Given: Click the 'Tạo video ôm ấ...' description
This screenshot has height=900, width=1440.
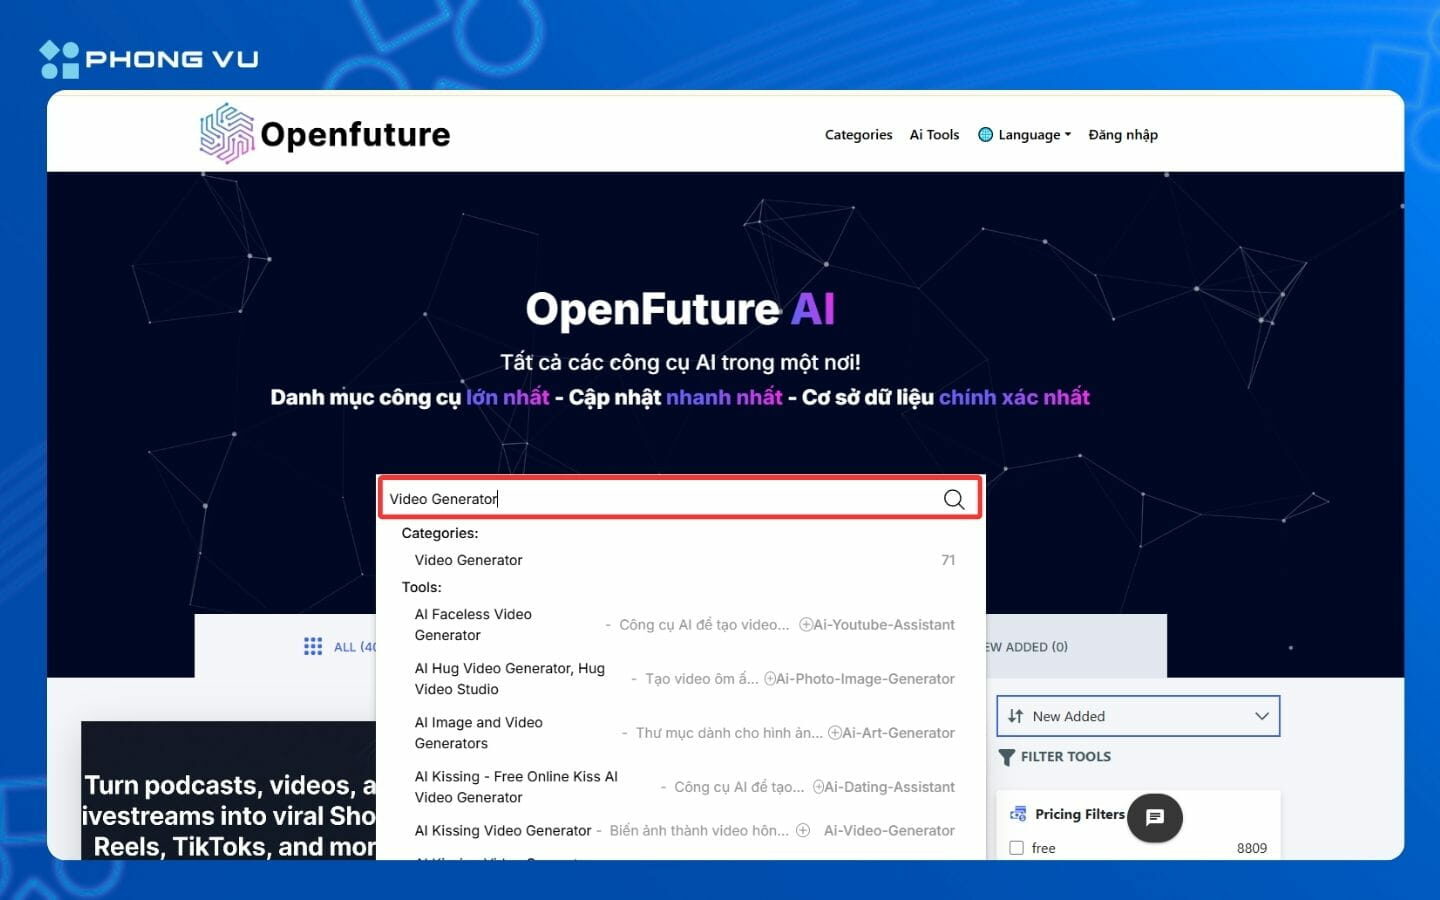Looking at the screenshot, I should pyautogui.click(x=702, y=679).
